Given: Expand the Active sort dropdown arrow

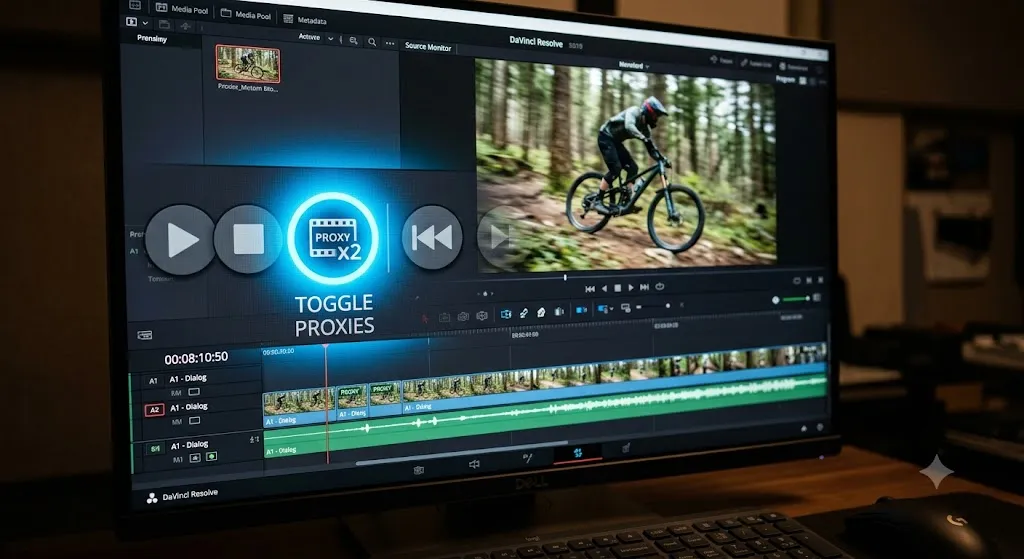Looking at the screenshot, I should point(330,39).
